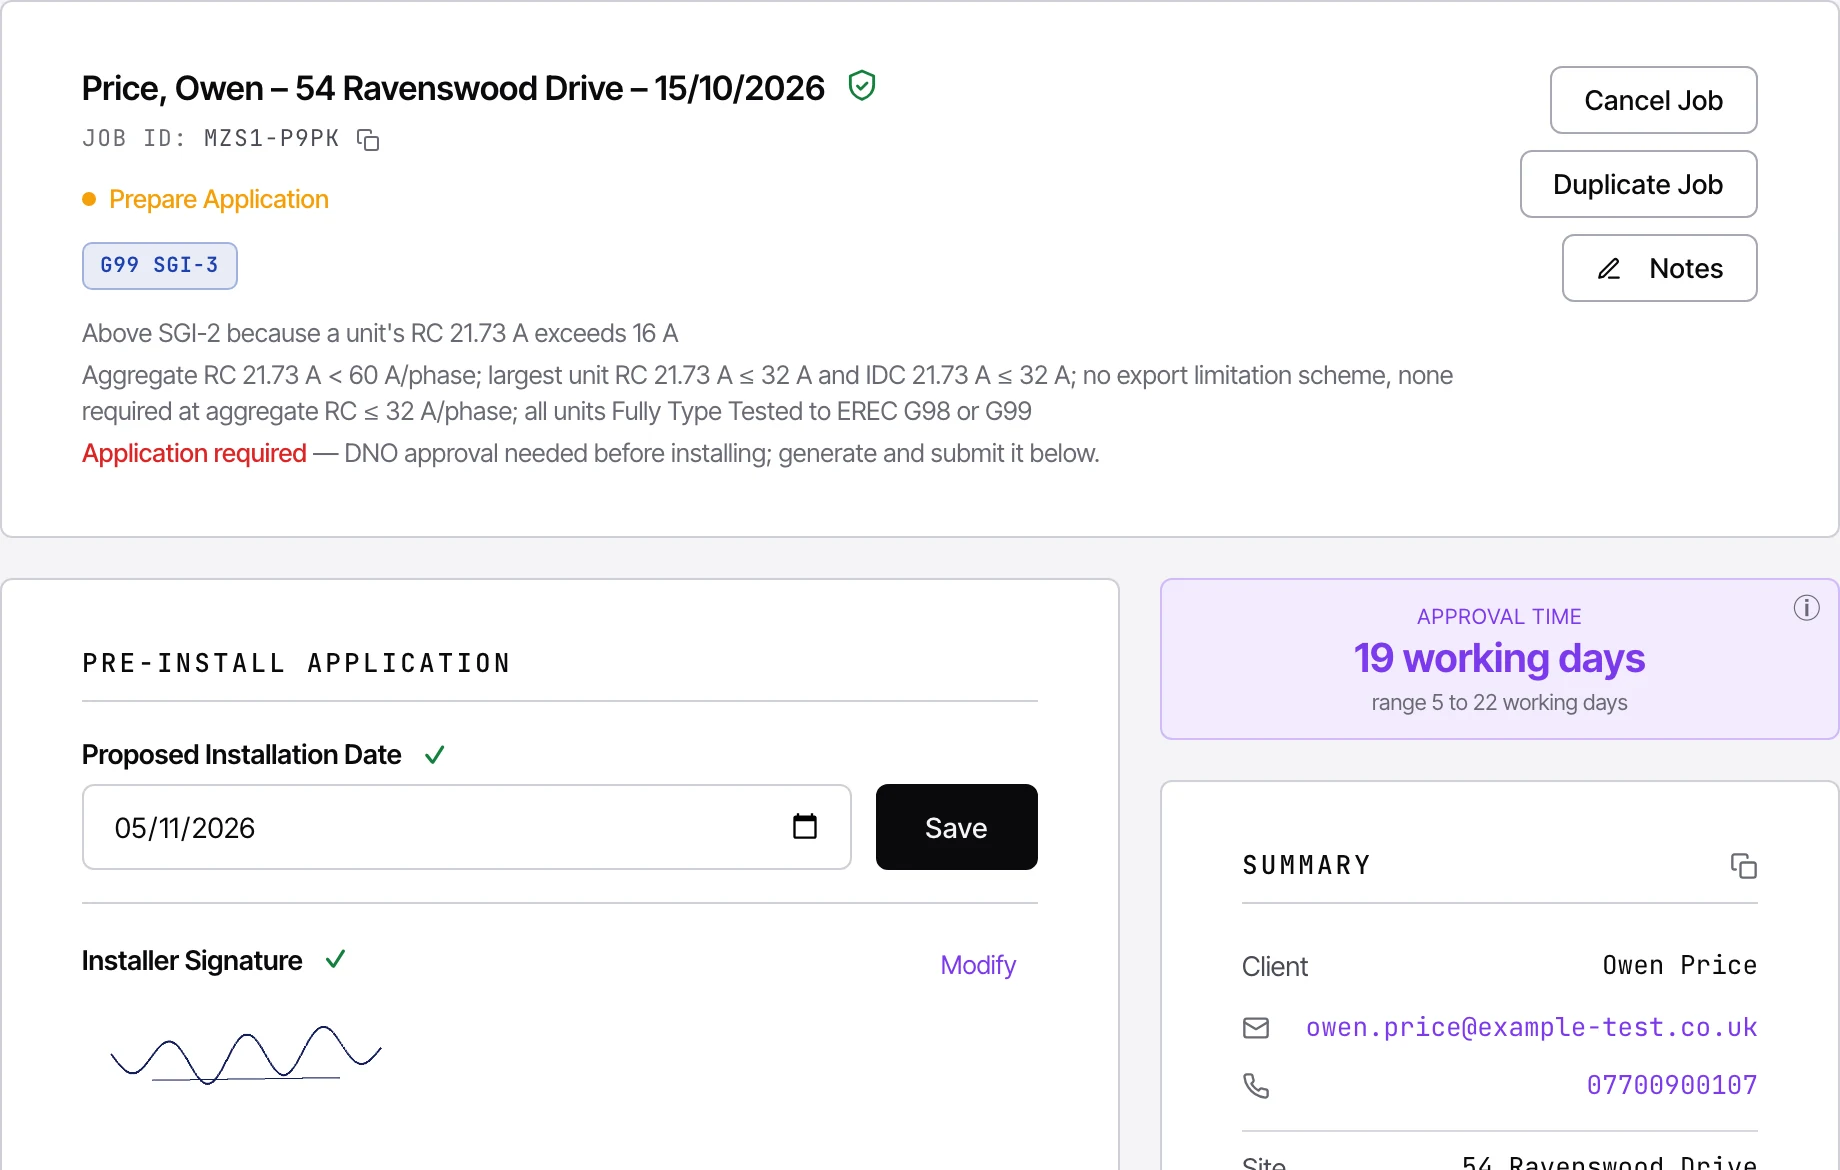Click the installer signature drawing
The width and height of the screenshot is (1840, 1170).
(x=246, y=1055)
